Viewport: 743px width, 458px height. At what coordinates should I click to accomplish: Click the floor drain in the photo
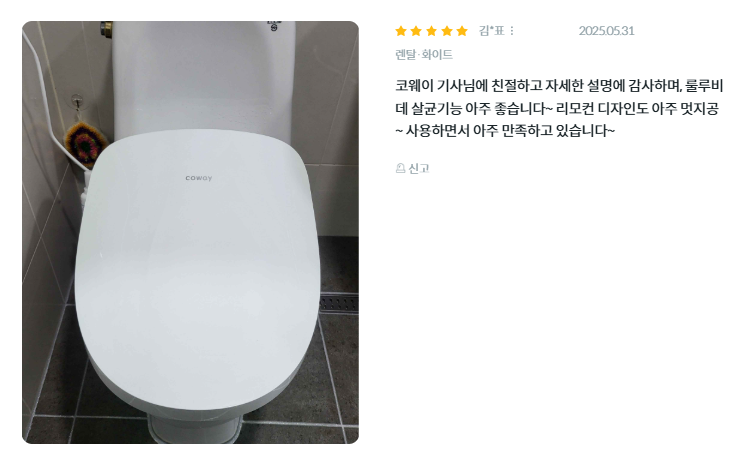(x=339, y=303)
